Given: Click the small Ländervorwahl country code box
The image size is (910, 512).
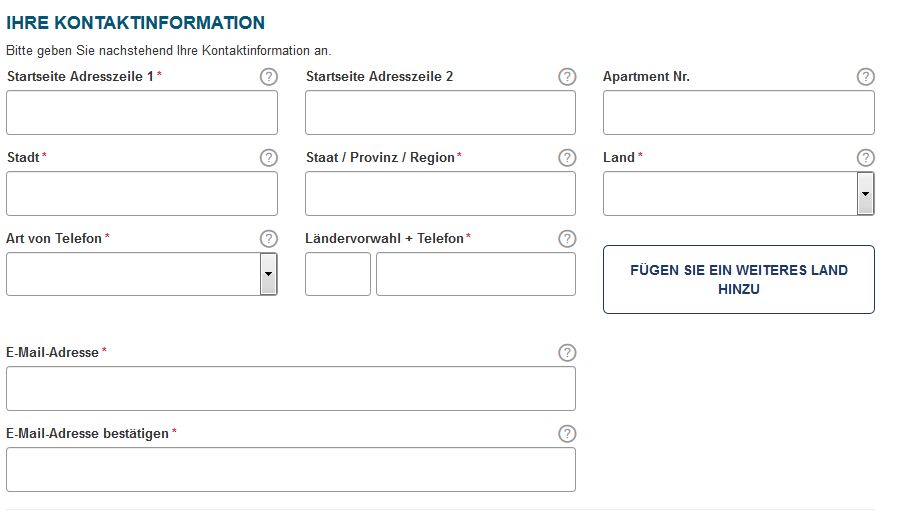Looking at the screenshot, I should (x=338, y=274).
